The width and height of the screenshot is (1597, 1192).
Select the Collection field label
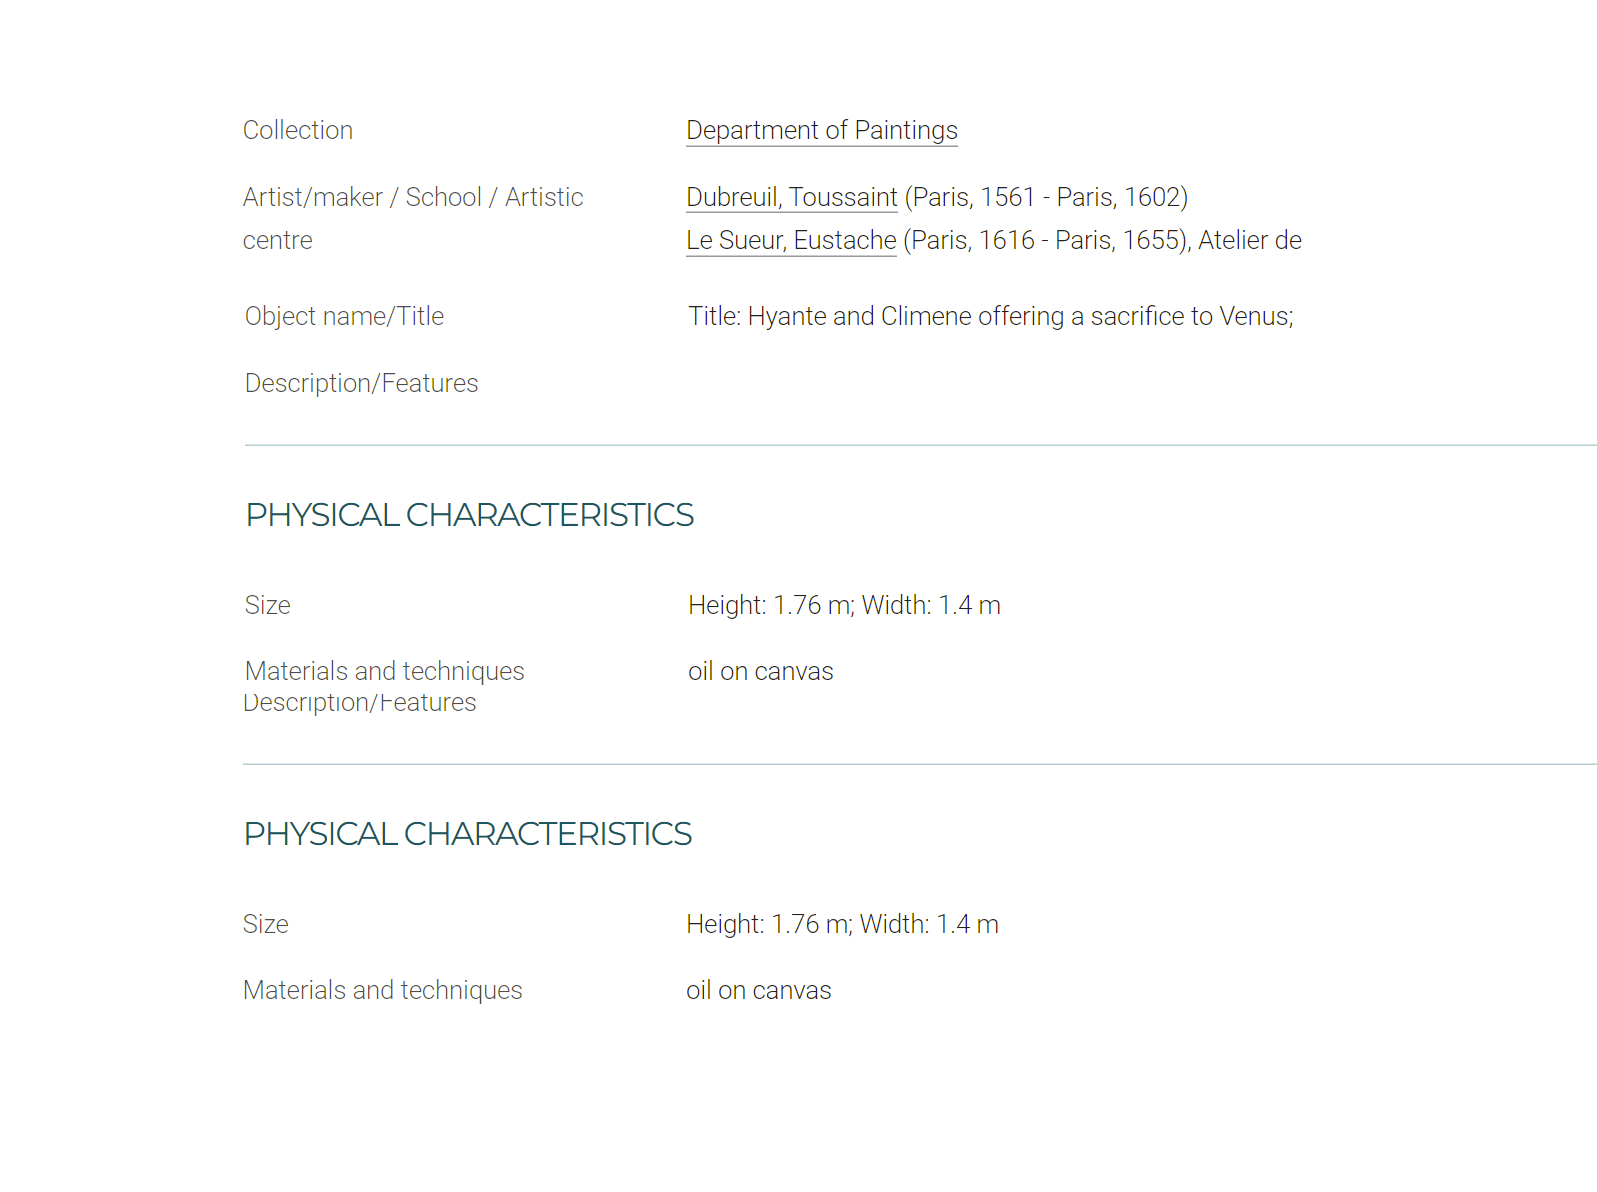coord(298,131)
